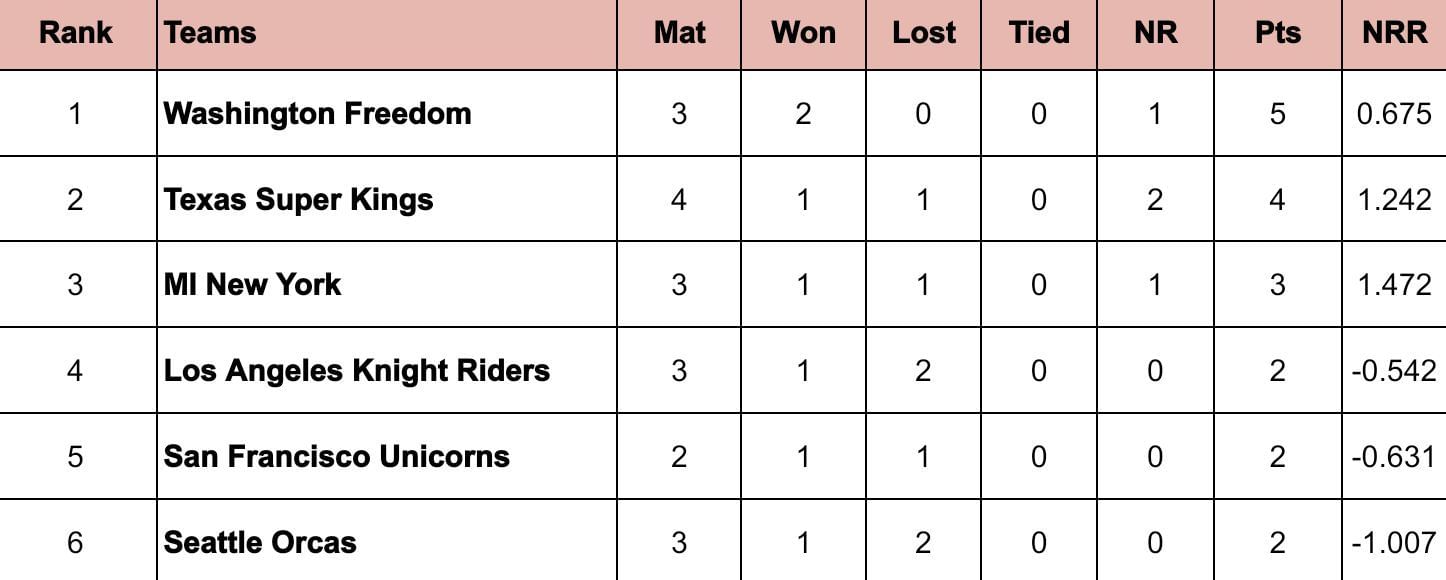
Task: Click the Mat column header
Action: pos(679,33)
